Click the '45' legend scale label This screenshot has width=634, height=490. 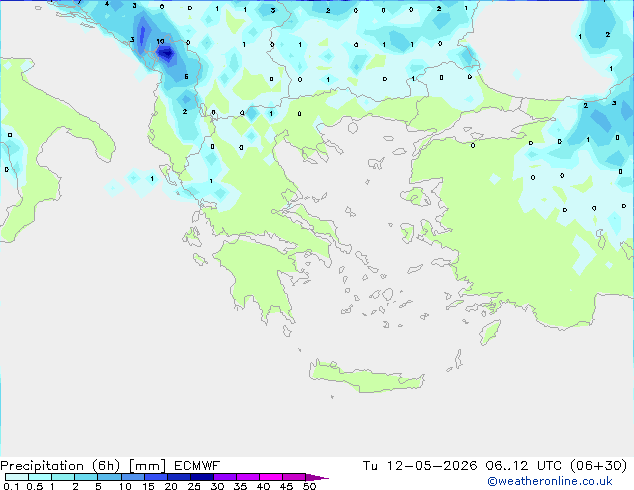pyautogui.click(x=286, y=486)
